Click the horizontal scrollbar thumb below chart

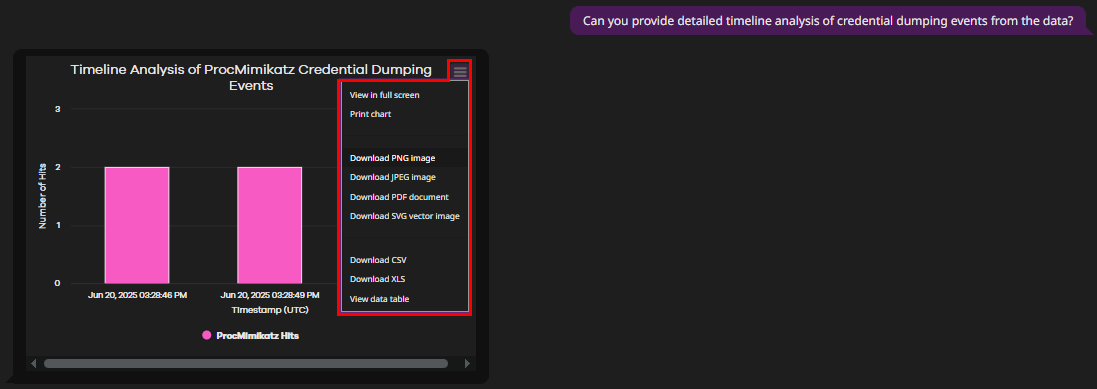pos(246,364)
